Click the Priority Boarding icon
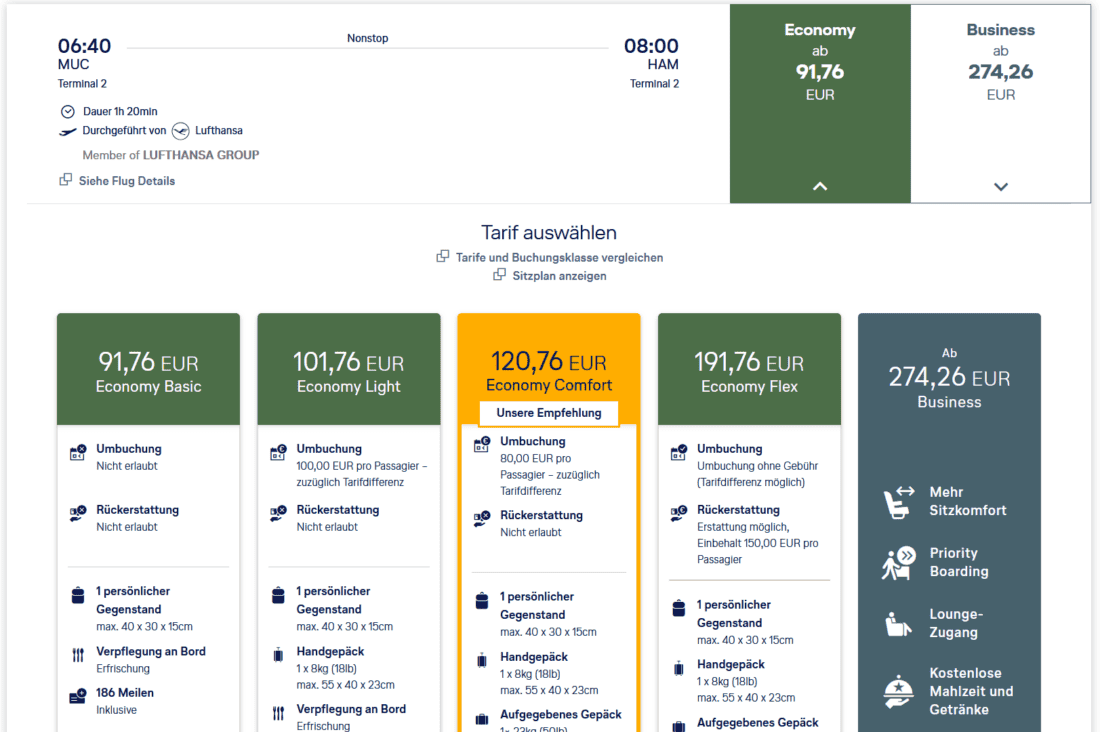Viewport: 1100px width, 732px height. click(899, 563)
